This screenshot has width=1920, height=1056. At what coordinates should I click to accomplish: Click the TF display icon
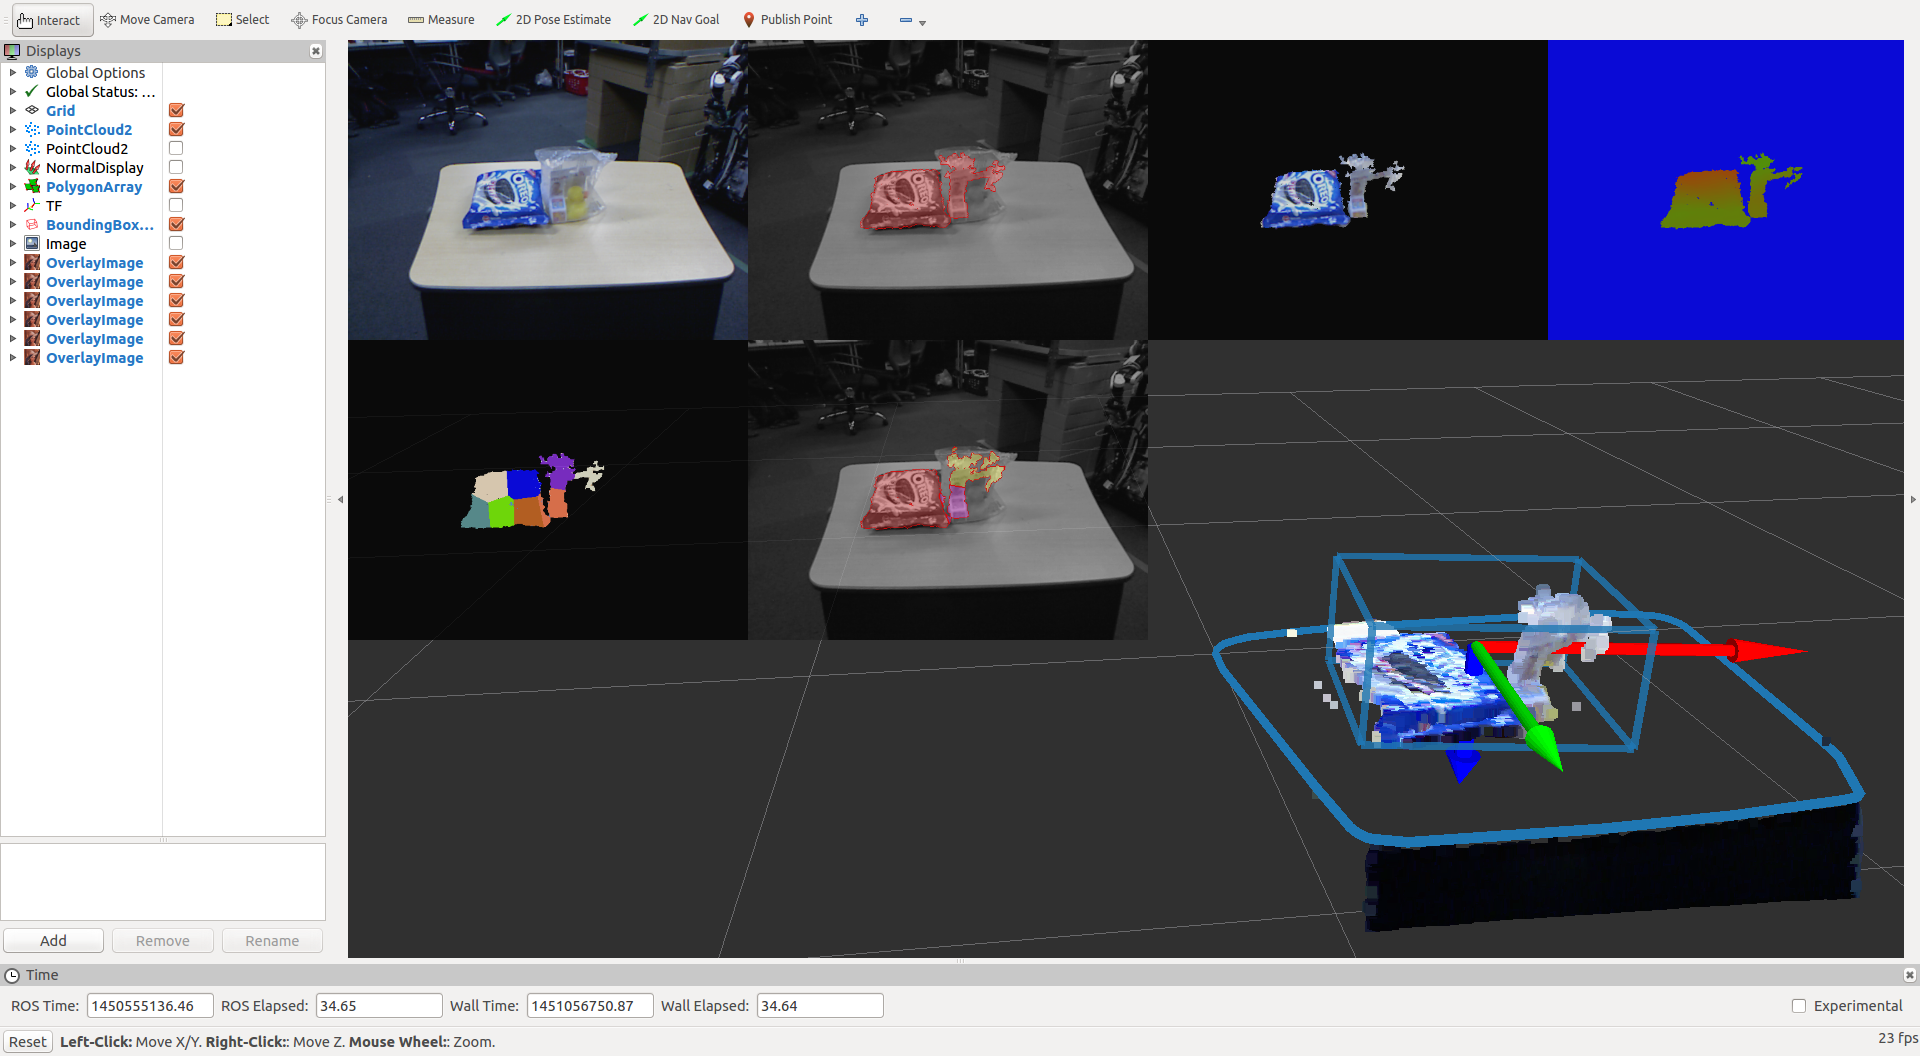tap(32, 205)
